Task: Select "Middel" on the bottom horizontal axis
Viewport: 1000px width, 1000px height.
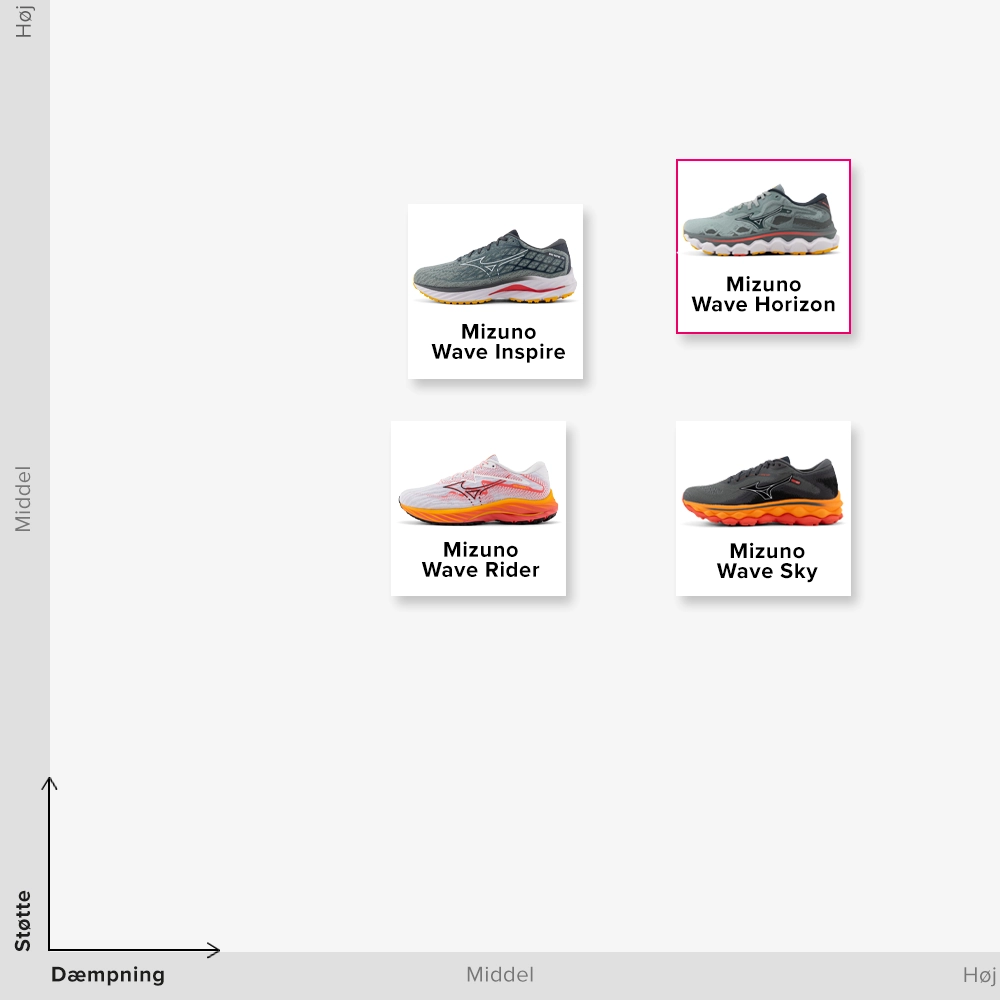Action: pos(500,975)
